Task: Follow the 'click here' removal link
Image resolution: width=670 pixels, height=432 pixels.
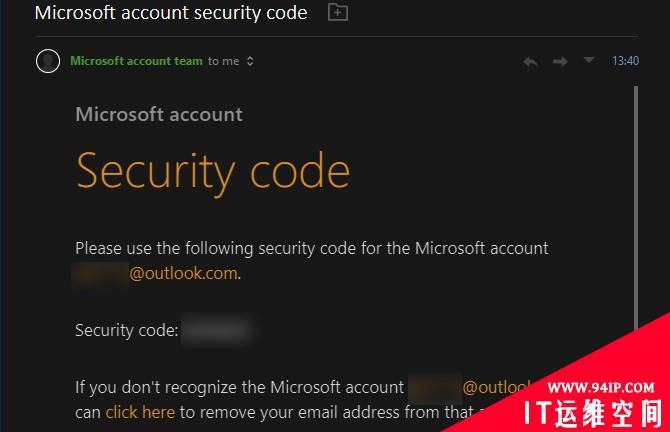Action: (140, 412)
